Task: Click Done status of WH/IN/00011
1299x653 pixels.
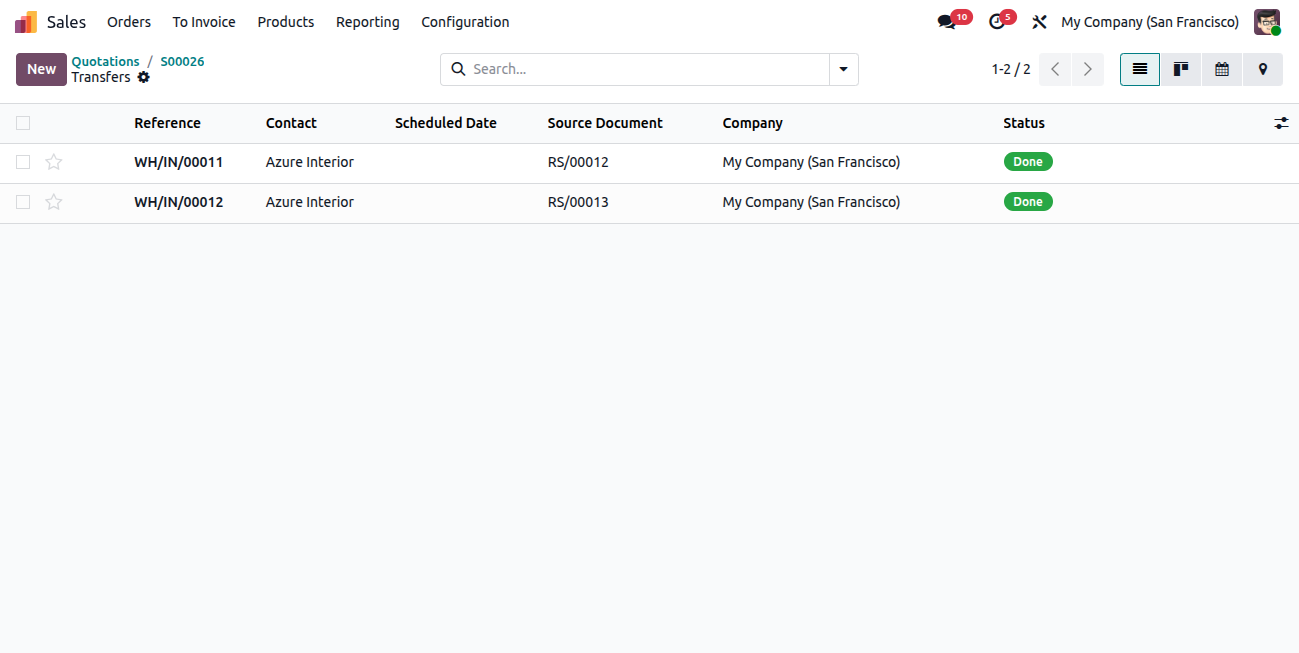Action: point(1028,162)
